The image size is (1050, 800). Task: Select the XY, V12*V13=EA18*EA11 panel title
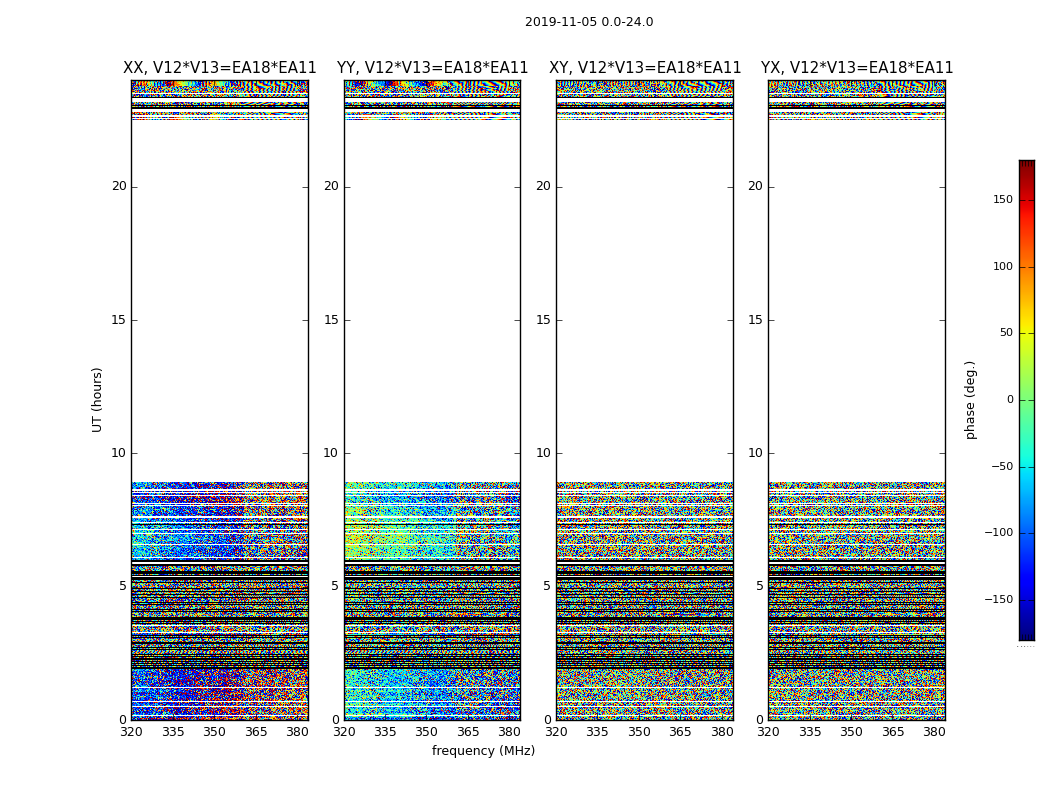coord(645,68)
